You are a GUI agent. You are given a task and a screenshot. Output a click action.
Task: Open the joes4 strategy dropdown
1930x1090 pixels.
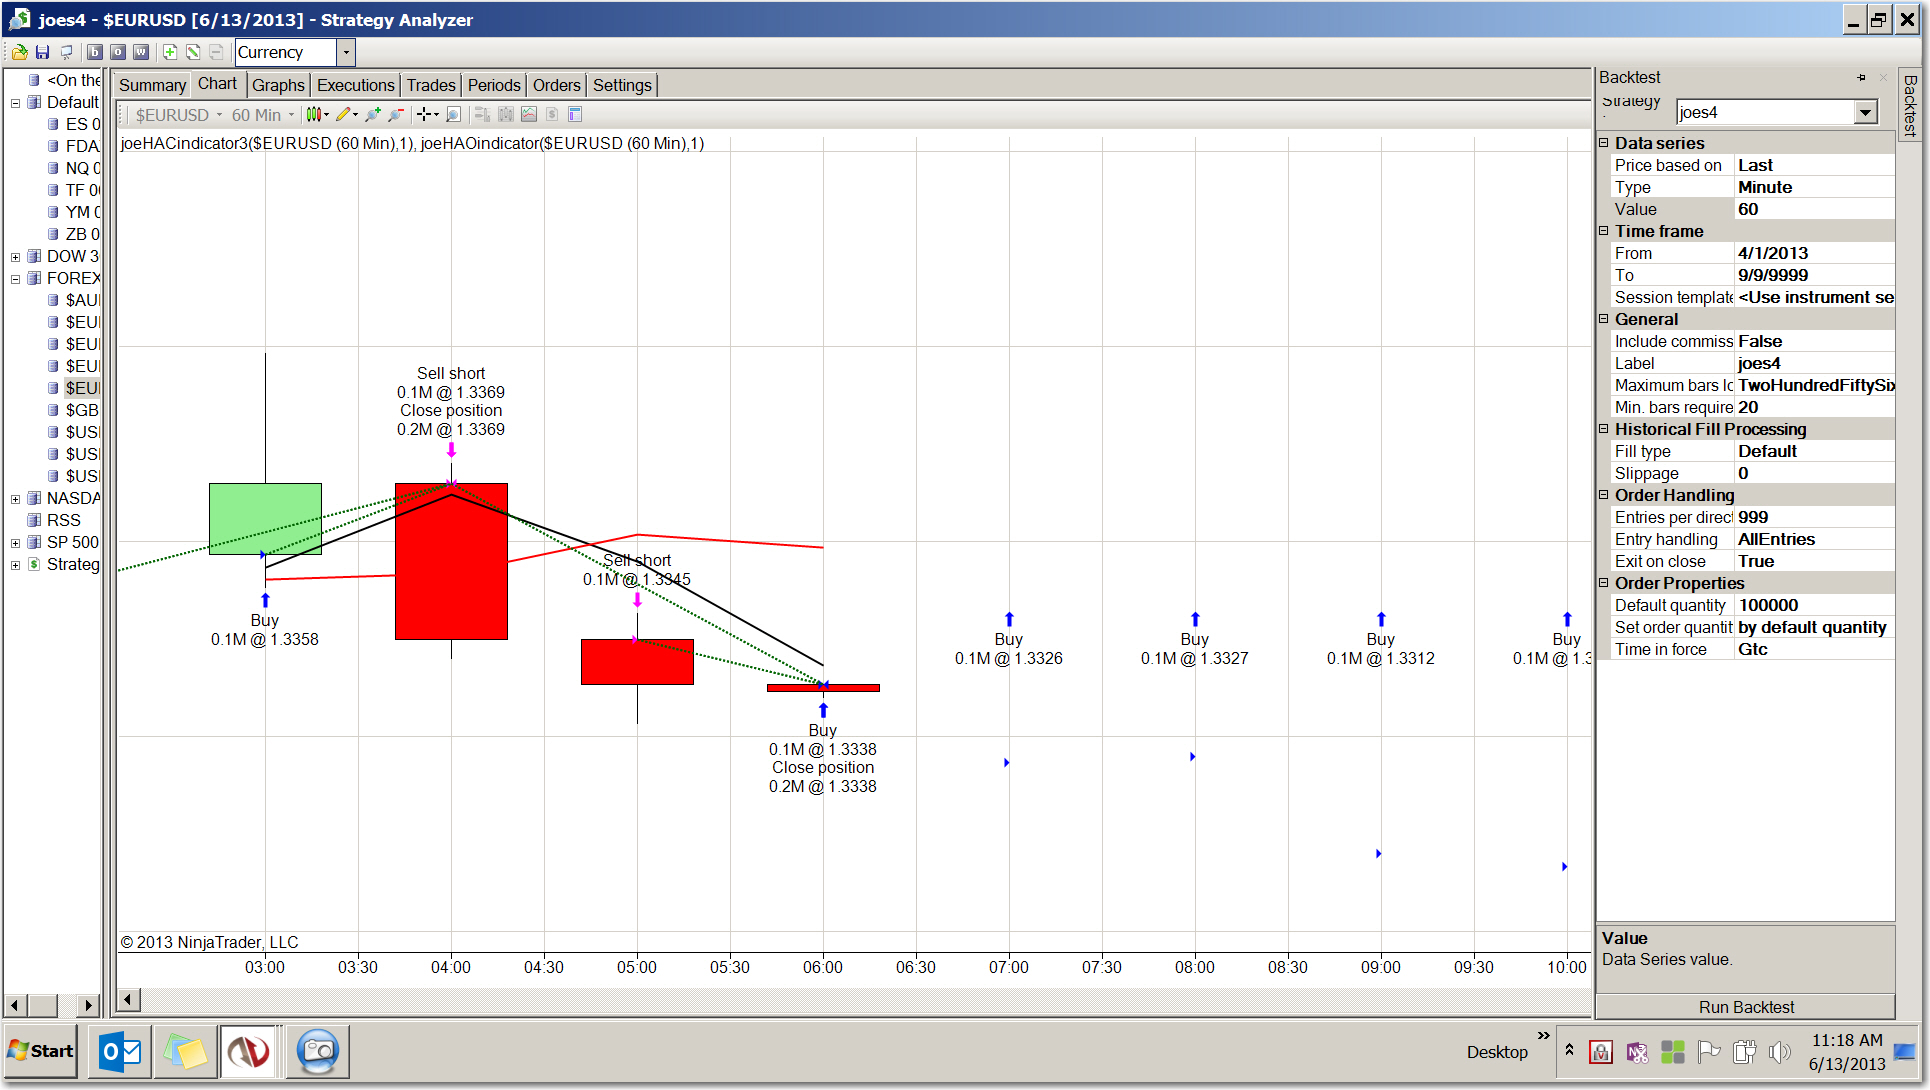[1865, 113]
